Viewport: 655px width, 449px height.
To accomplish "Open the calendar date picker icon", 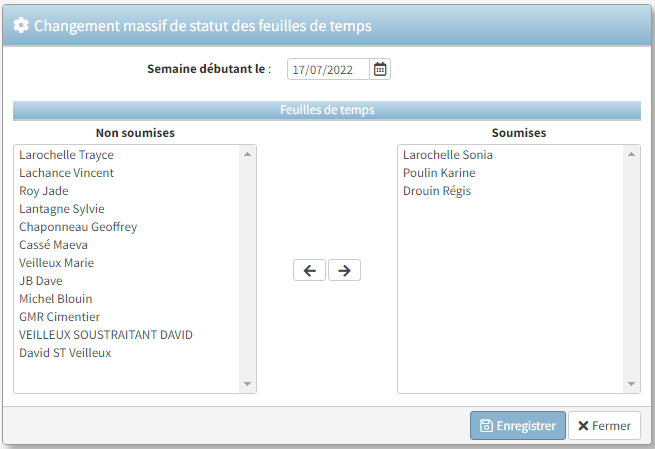I will coord(381,69).
